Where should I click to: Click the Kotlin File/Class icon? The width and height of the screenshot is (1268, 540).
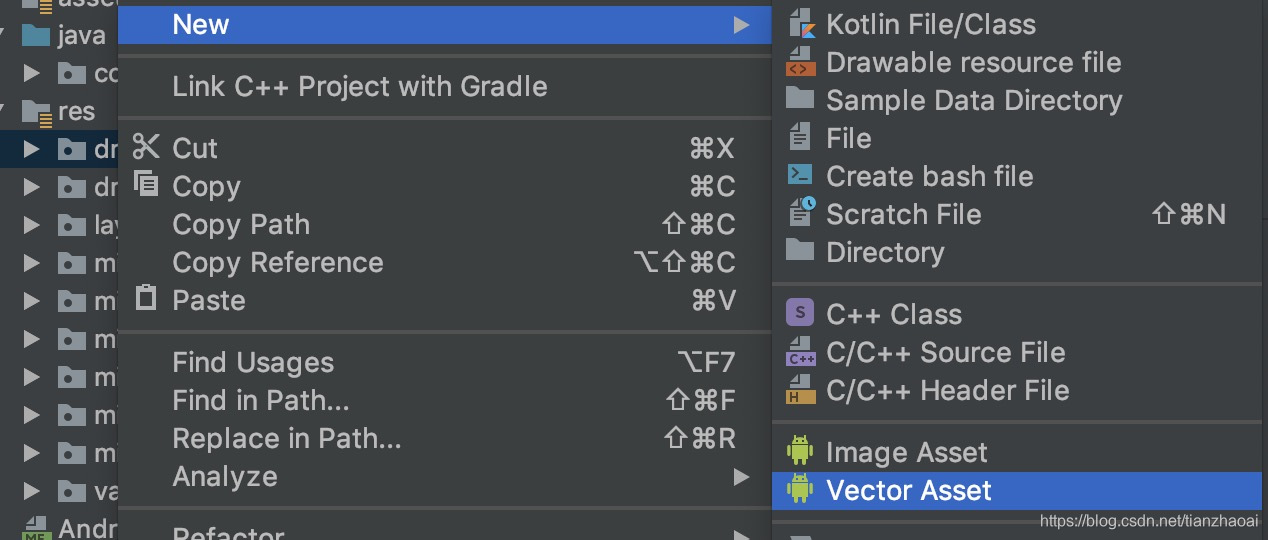pos(800,24)
